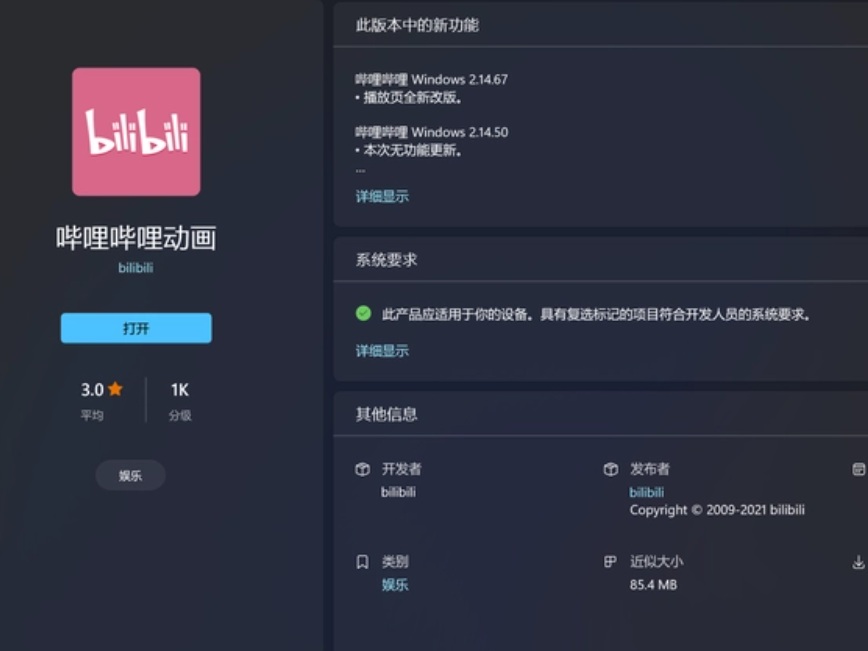Select the device compatibility message text
This screenshot has height=651, width=868.
click(x=597, y=314)
